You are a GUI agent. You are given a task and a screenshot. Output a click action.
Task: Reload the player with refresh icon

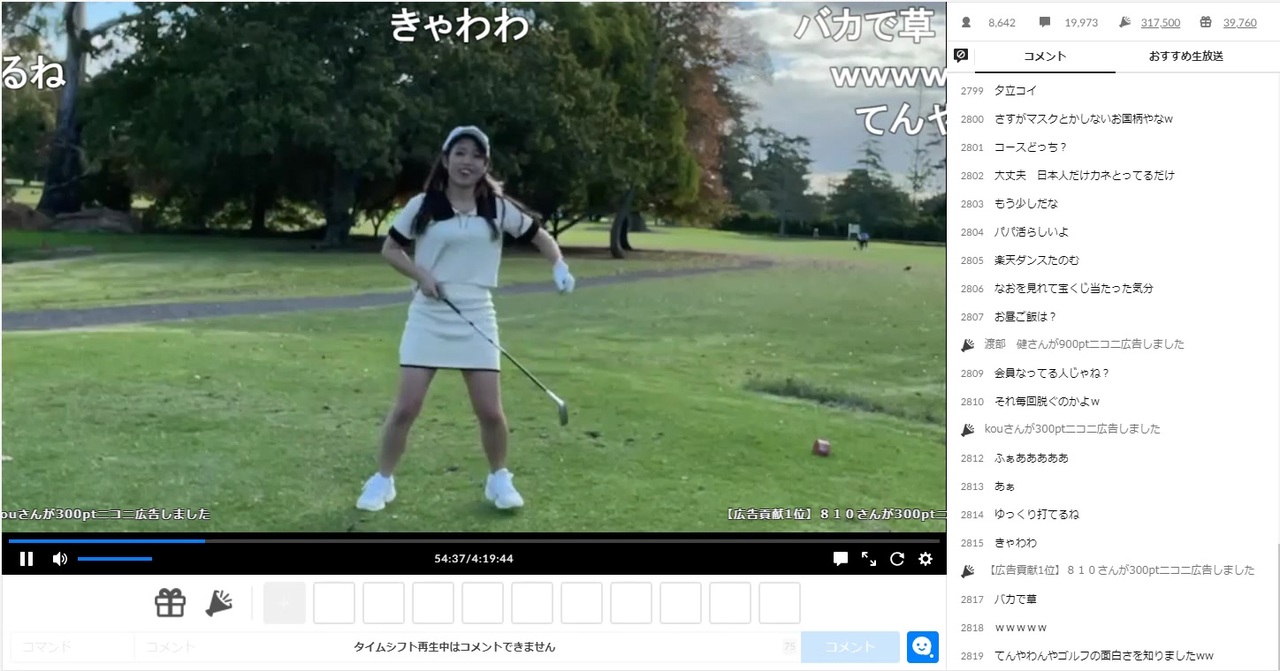click(x=897, y=559)
